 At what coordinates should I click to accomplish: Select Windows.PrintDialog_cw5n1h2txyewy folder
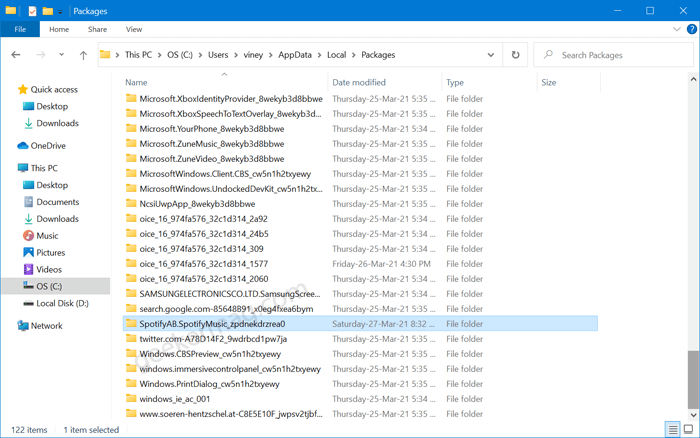[209, 384]
